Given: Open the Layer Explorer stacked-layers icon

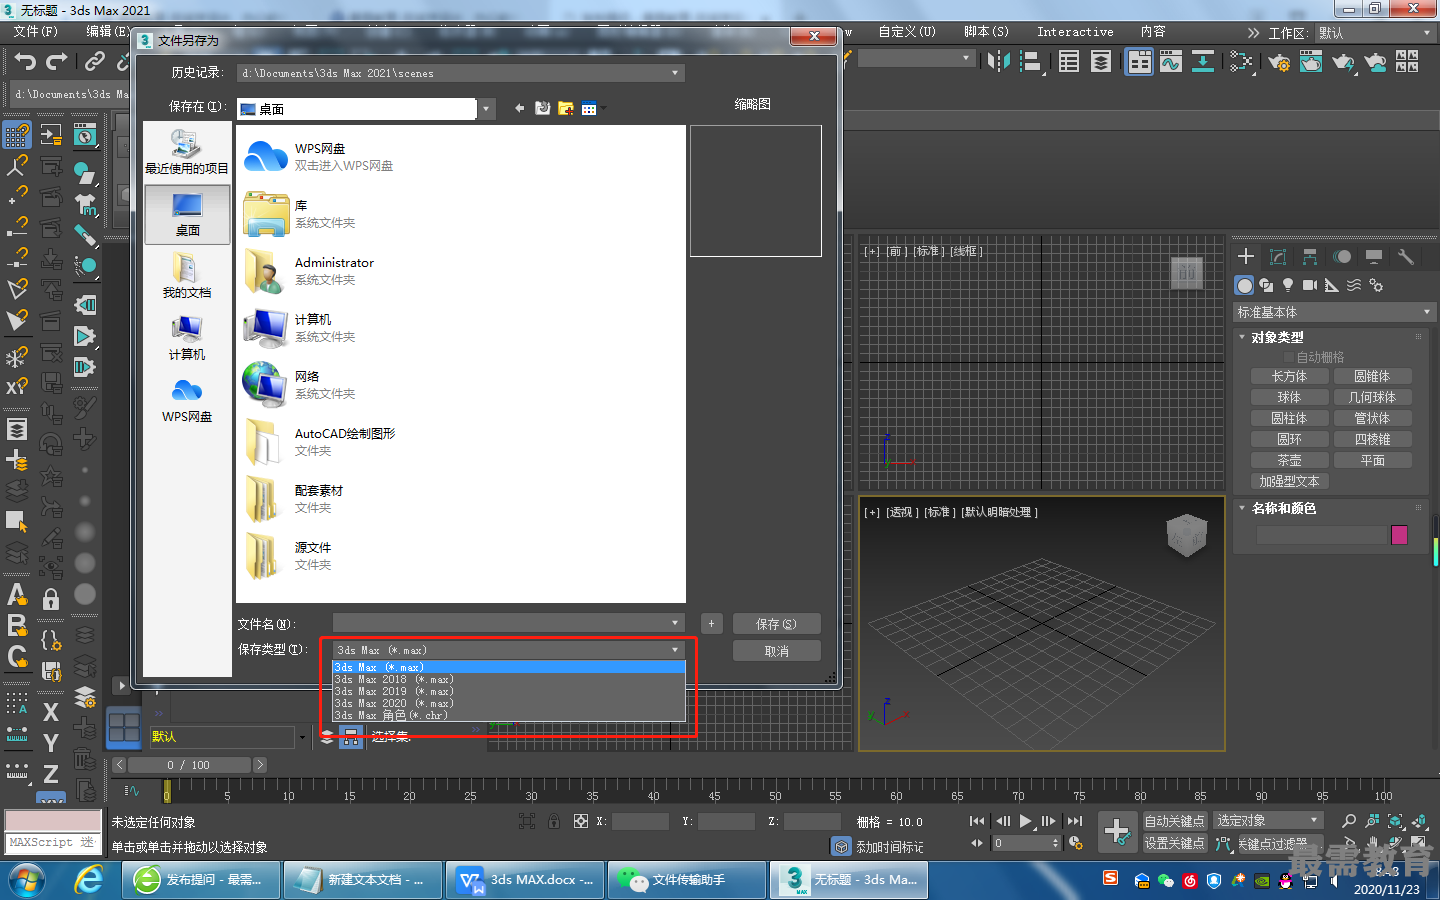Looking at the screenshot, I should [1101, 62].
